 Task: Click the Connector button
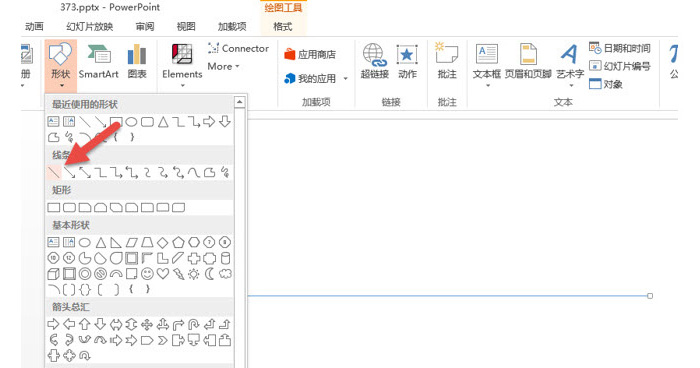[x=238, y=48]
